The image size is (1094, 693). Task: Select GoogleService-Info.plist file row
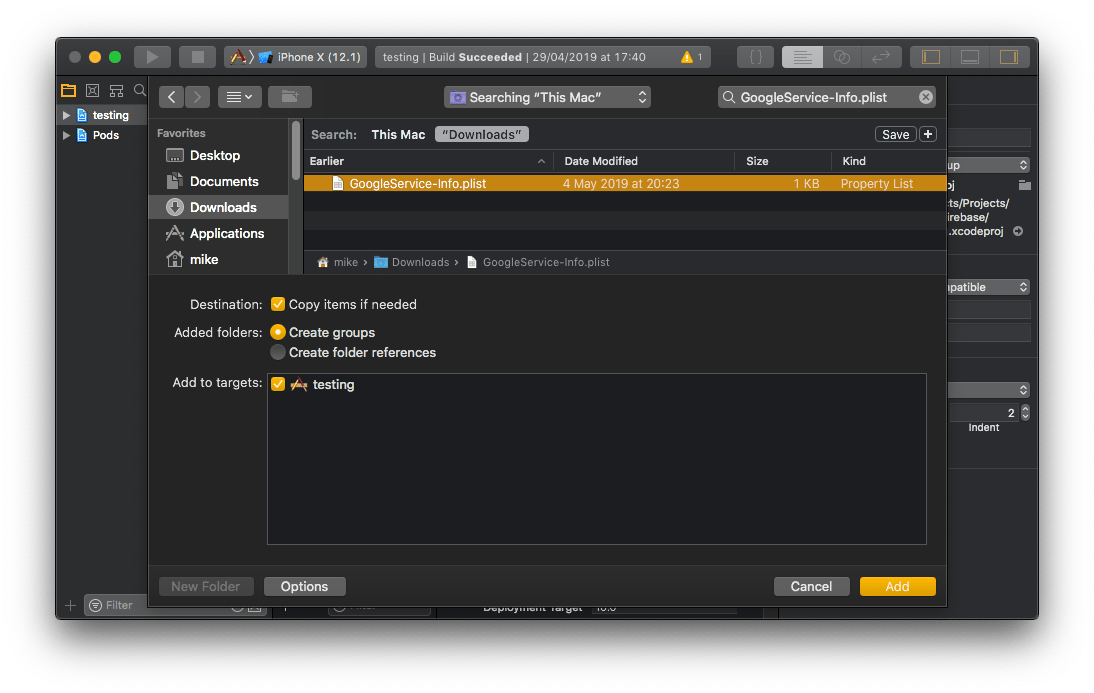[625, 184]
